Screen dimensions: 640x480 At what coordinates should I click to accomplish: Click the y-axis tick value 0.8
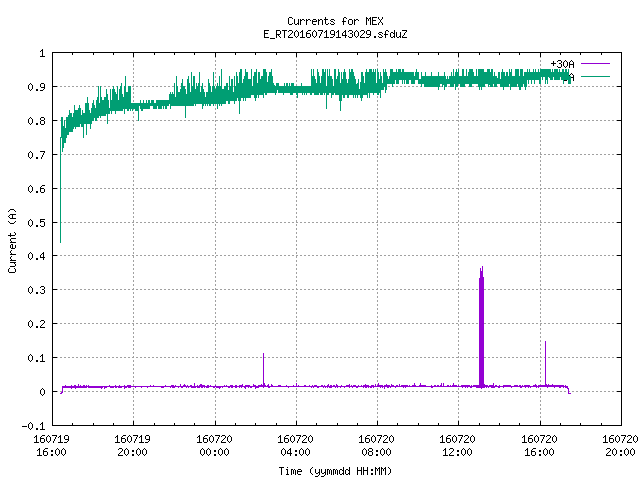(36, 121)
